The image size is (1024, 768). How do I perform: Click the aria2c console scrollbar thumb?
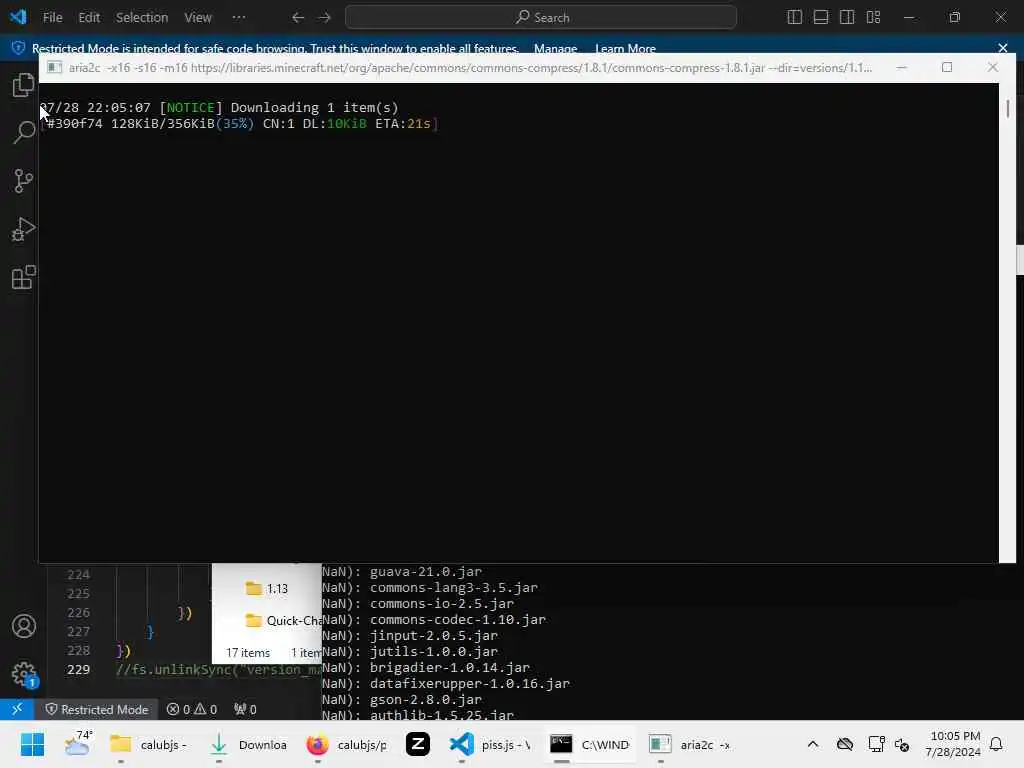pyautogui.click(x=1008, y=108)
